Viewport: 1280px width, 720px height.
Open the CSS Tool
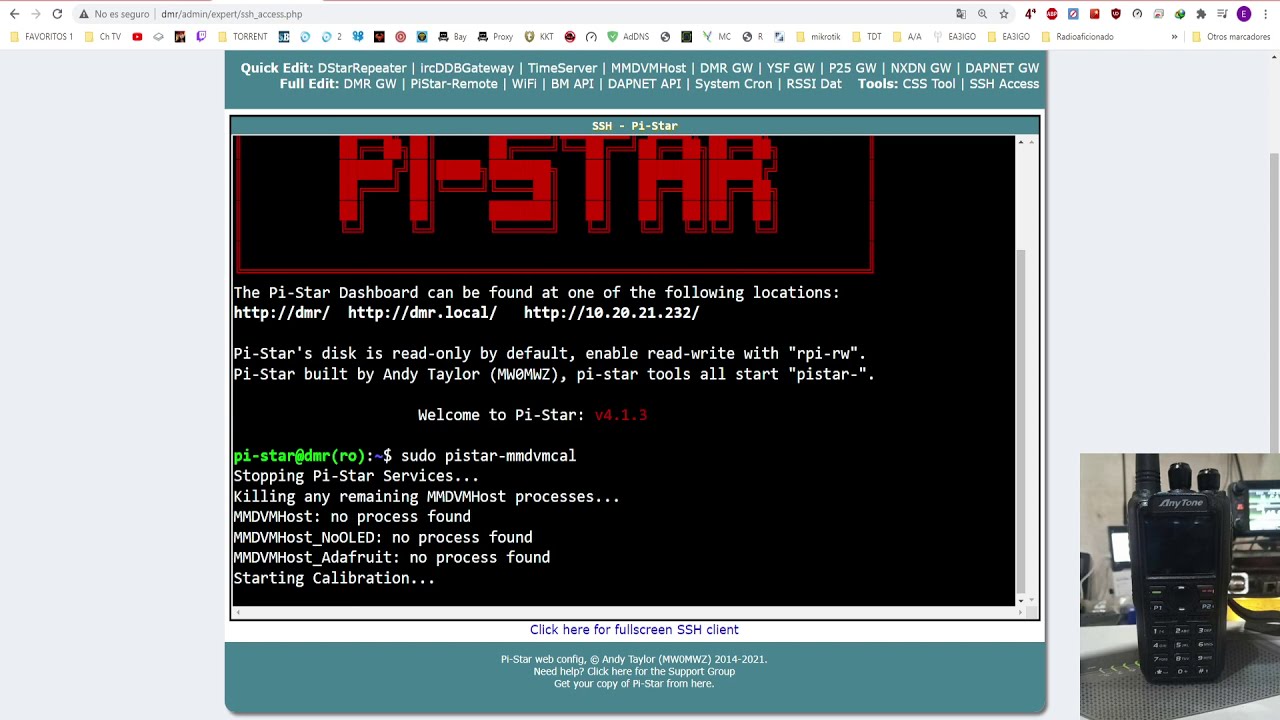pyautogui.click(x=929, y=84)
